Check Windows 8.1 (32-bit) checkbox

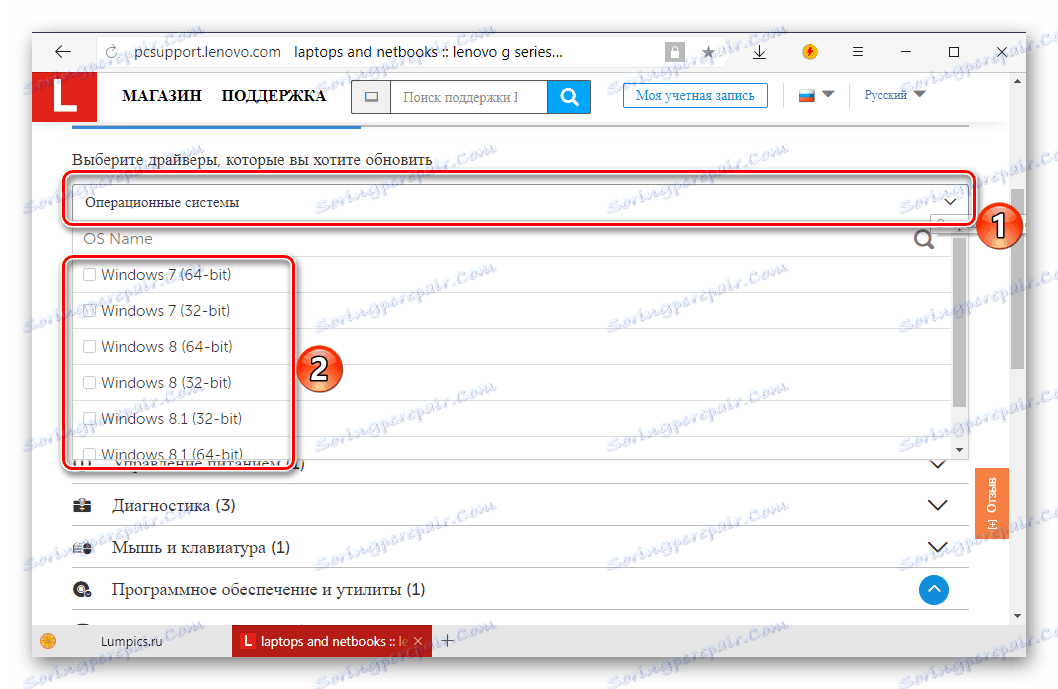(89, 418)
